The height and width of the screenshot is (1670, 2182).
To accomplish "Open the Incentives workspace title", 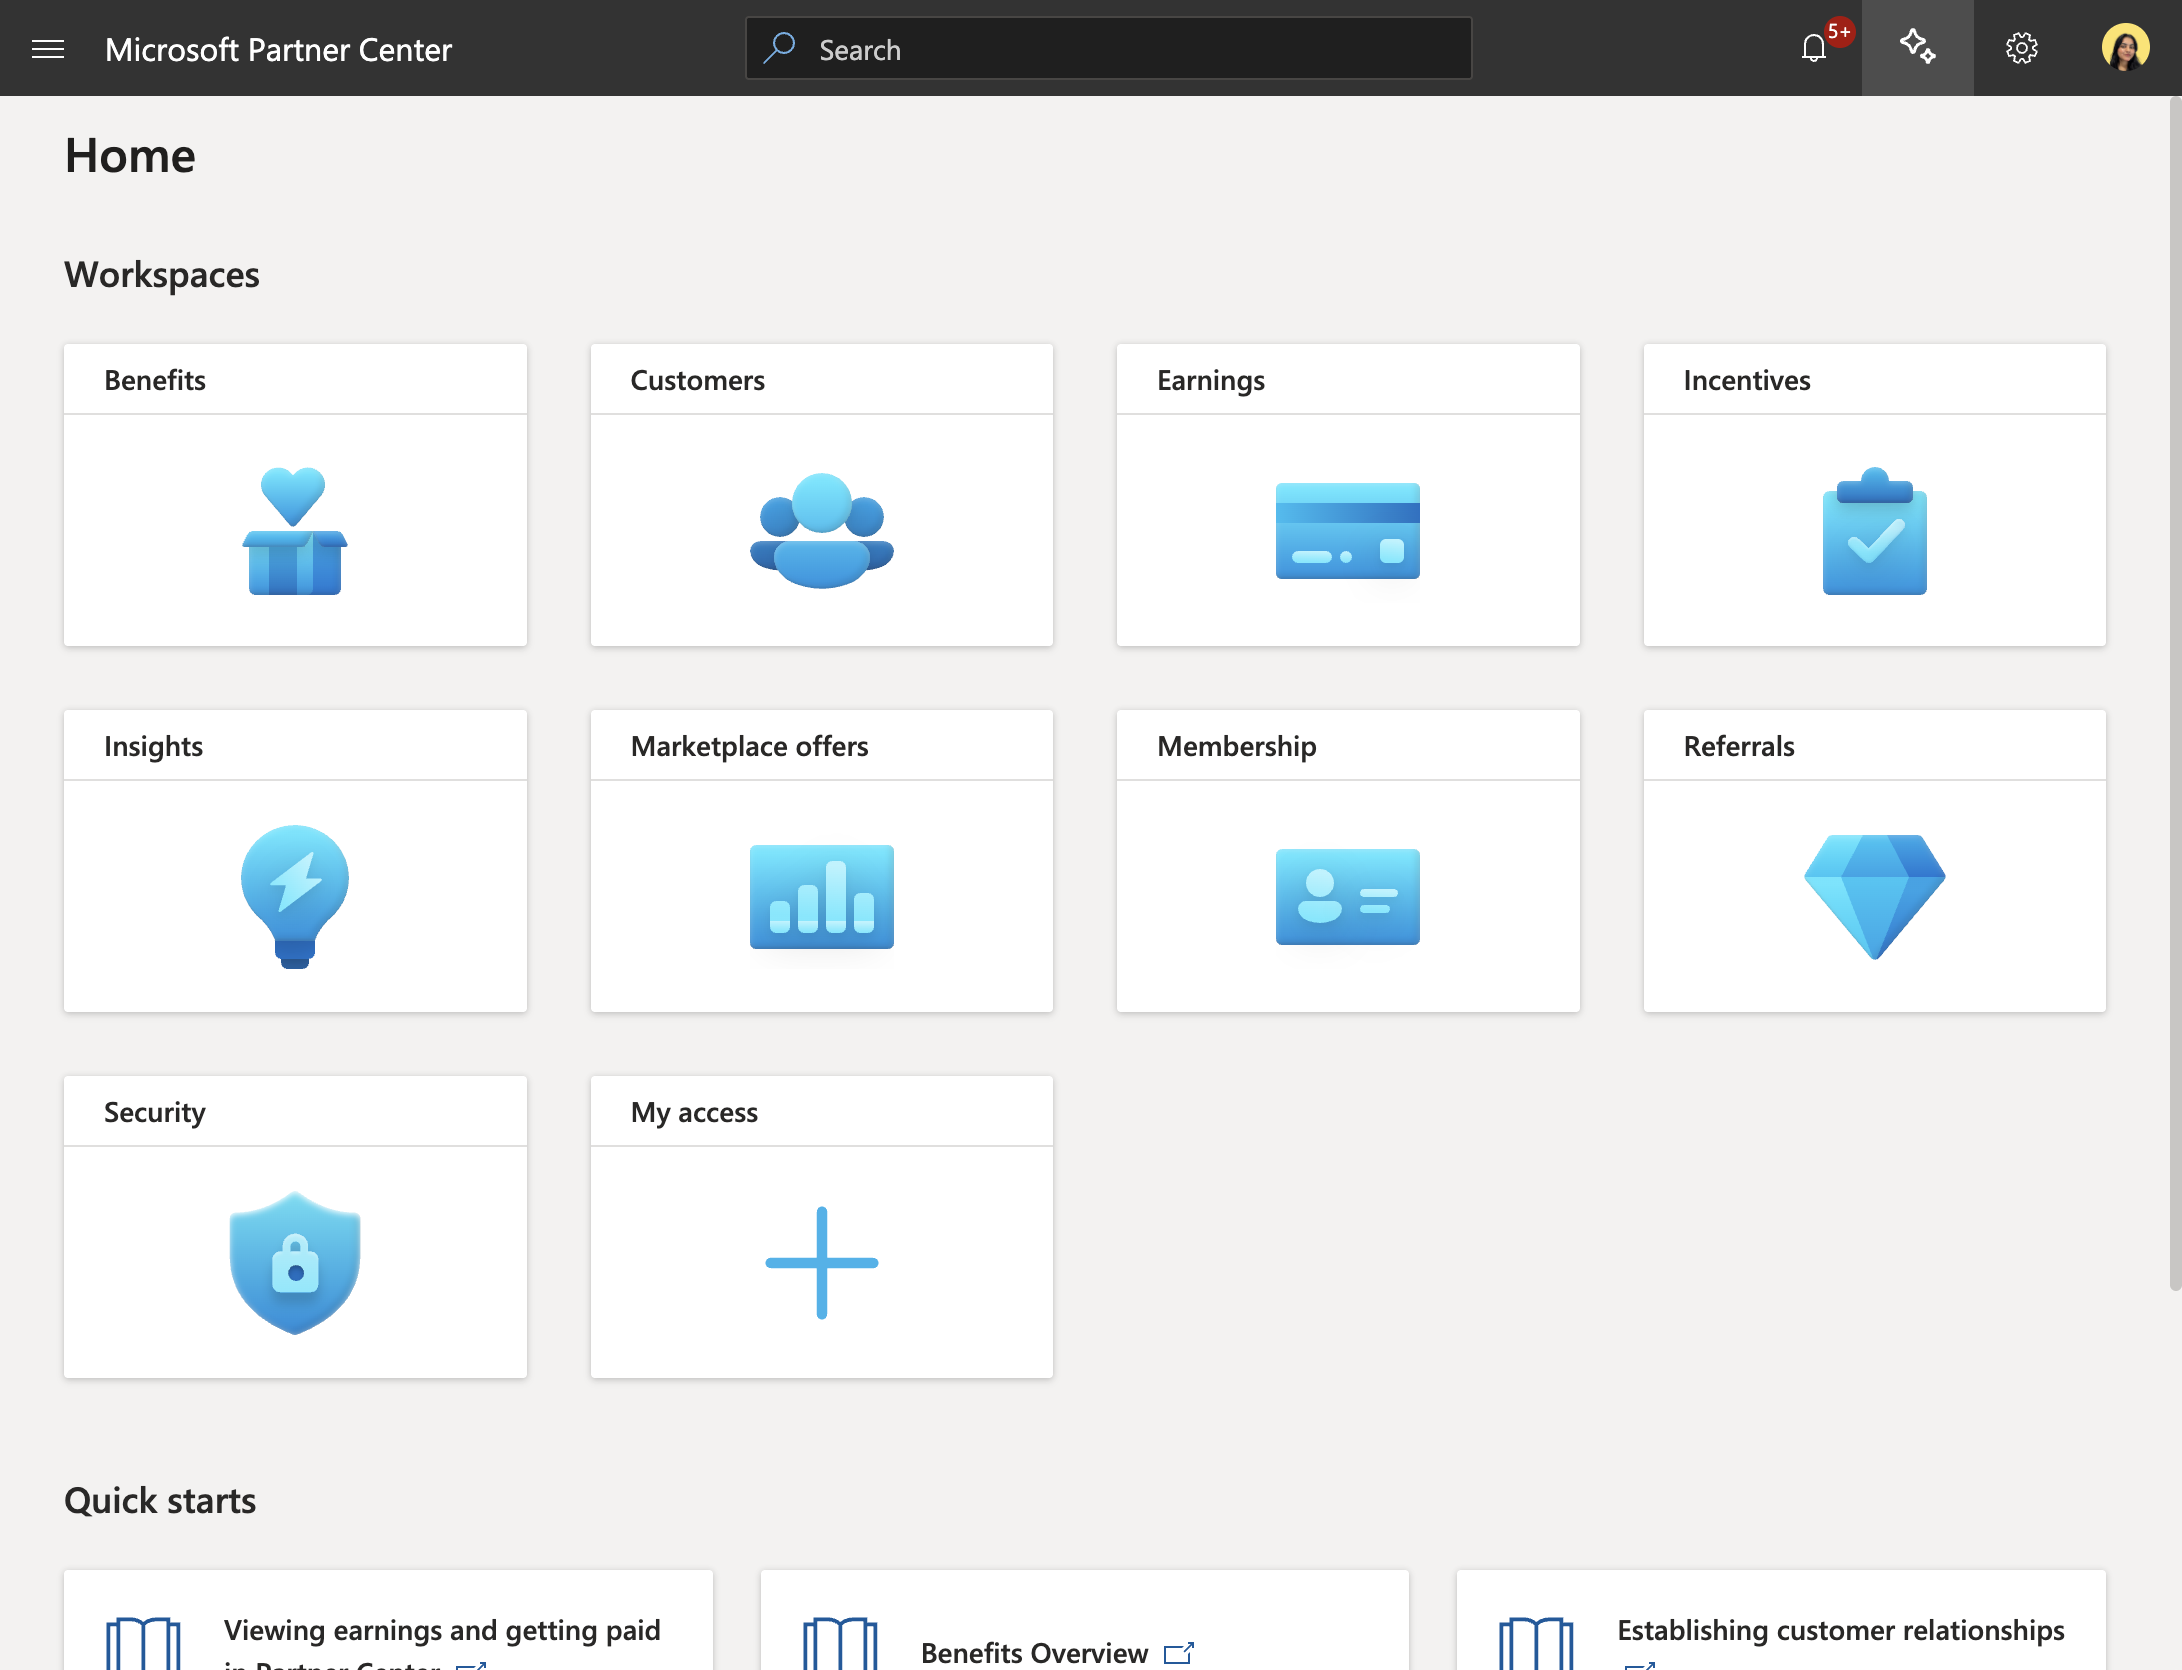I will tap(1747, 380).
